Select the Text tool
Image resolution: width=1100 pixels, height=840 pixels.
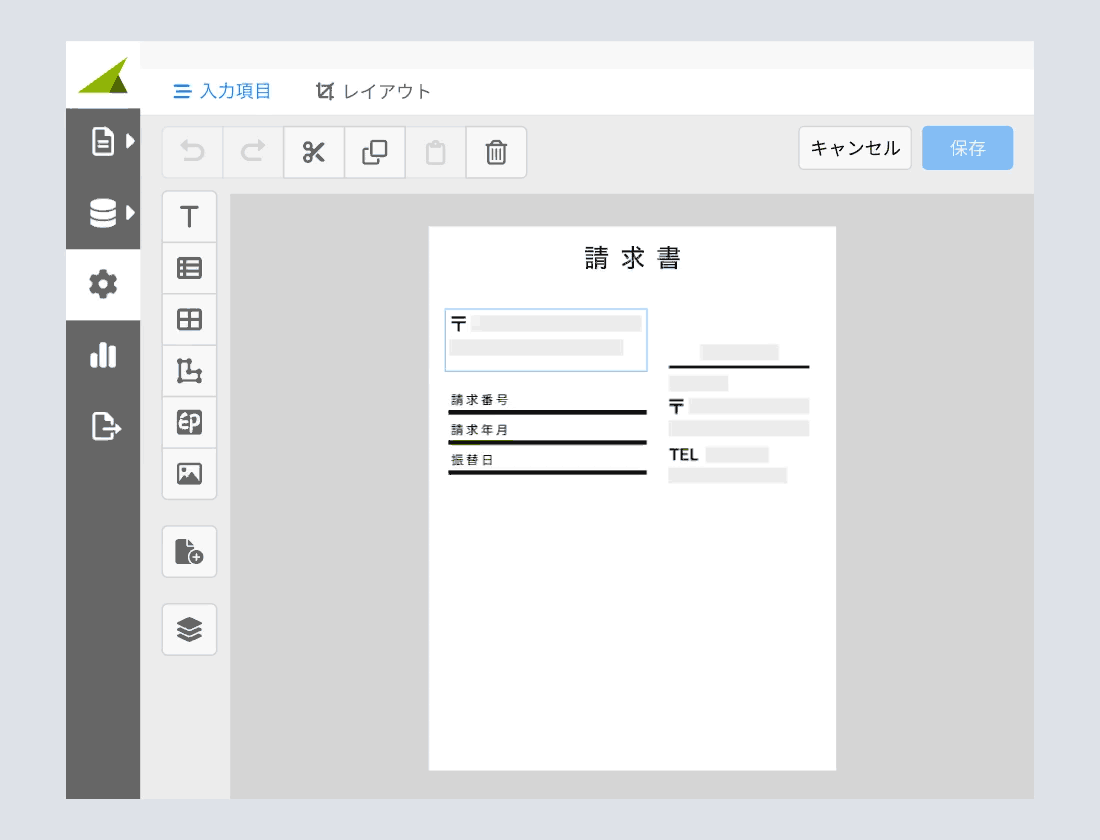[x=189, y=215]
